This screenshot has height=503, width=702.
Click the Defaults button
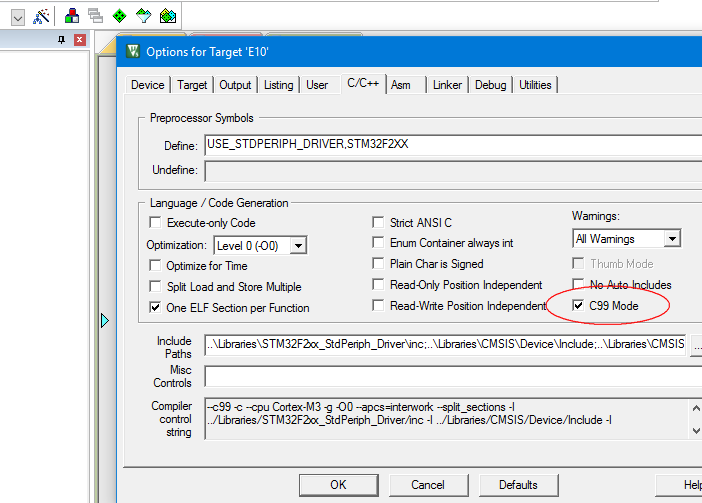coord(518,485)
